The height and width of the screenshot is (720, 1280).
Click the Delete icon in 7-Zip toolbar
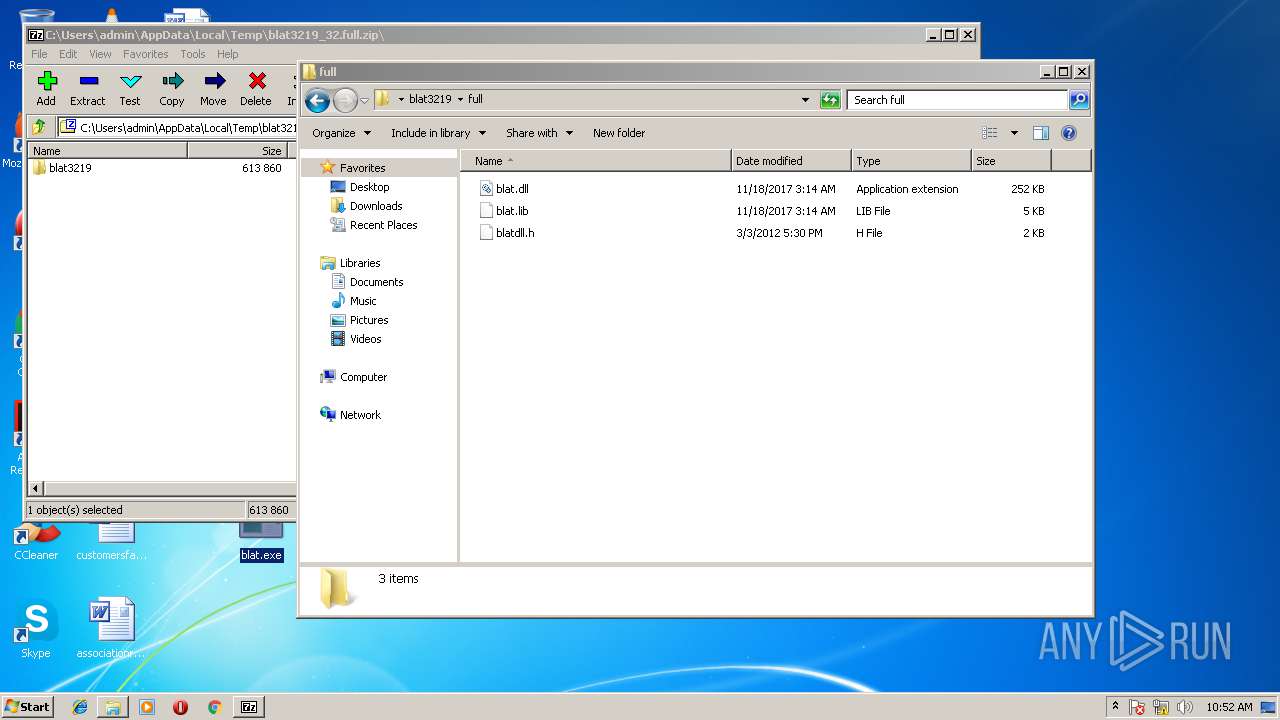(256, 89)
